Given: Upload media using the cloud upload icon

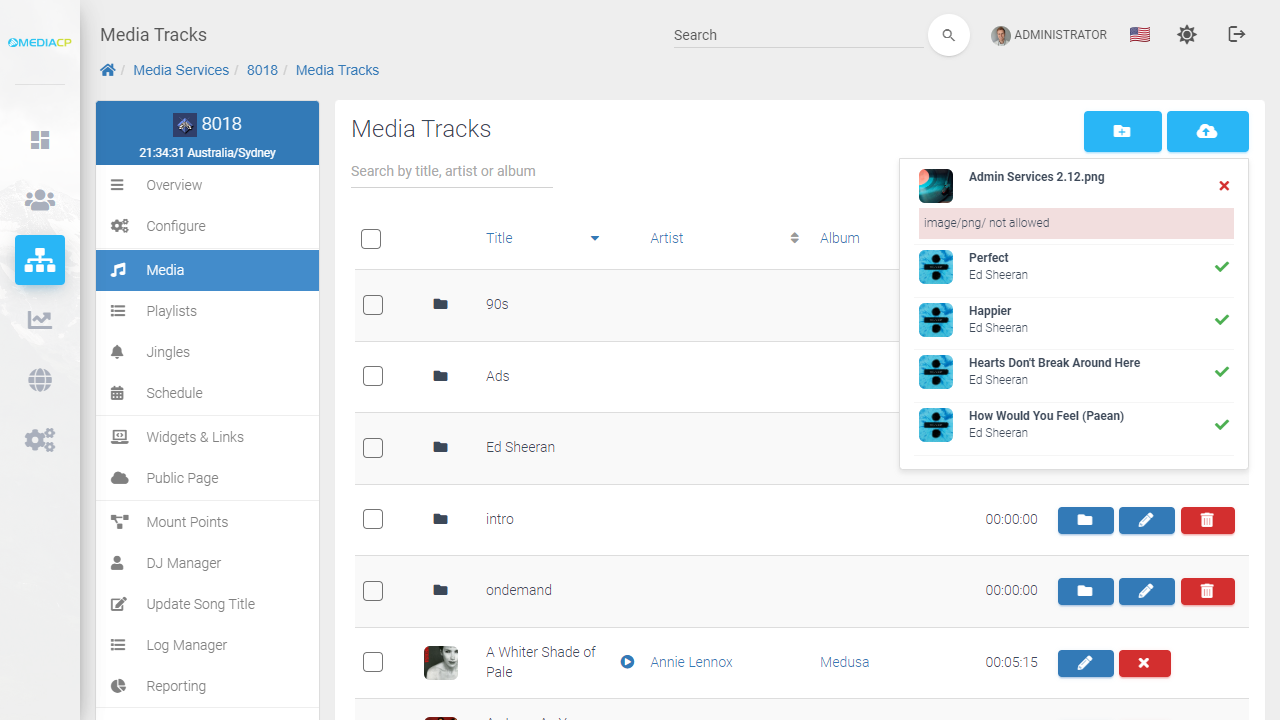Looking at the screenshot, I should (1207, 131).
